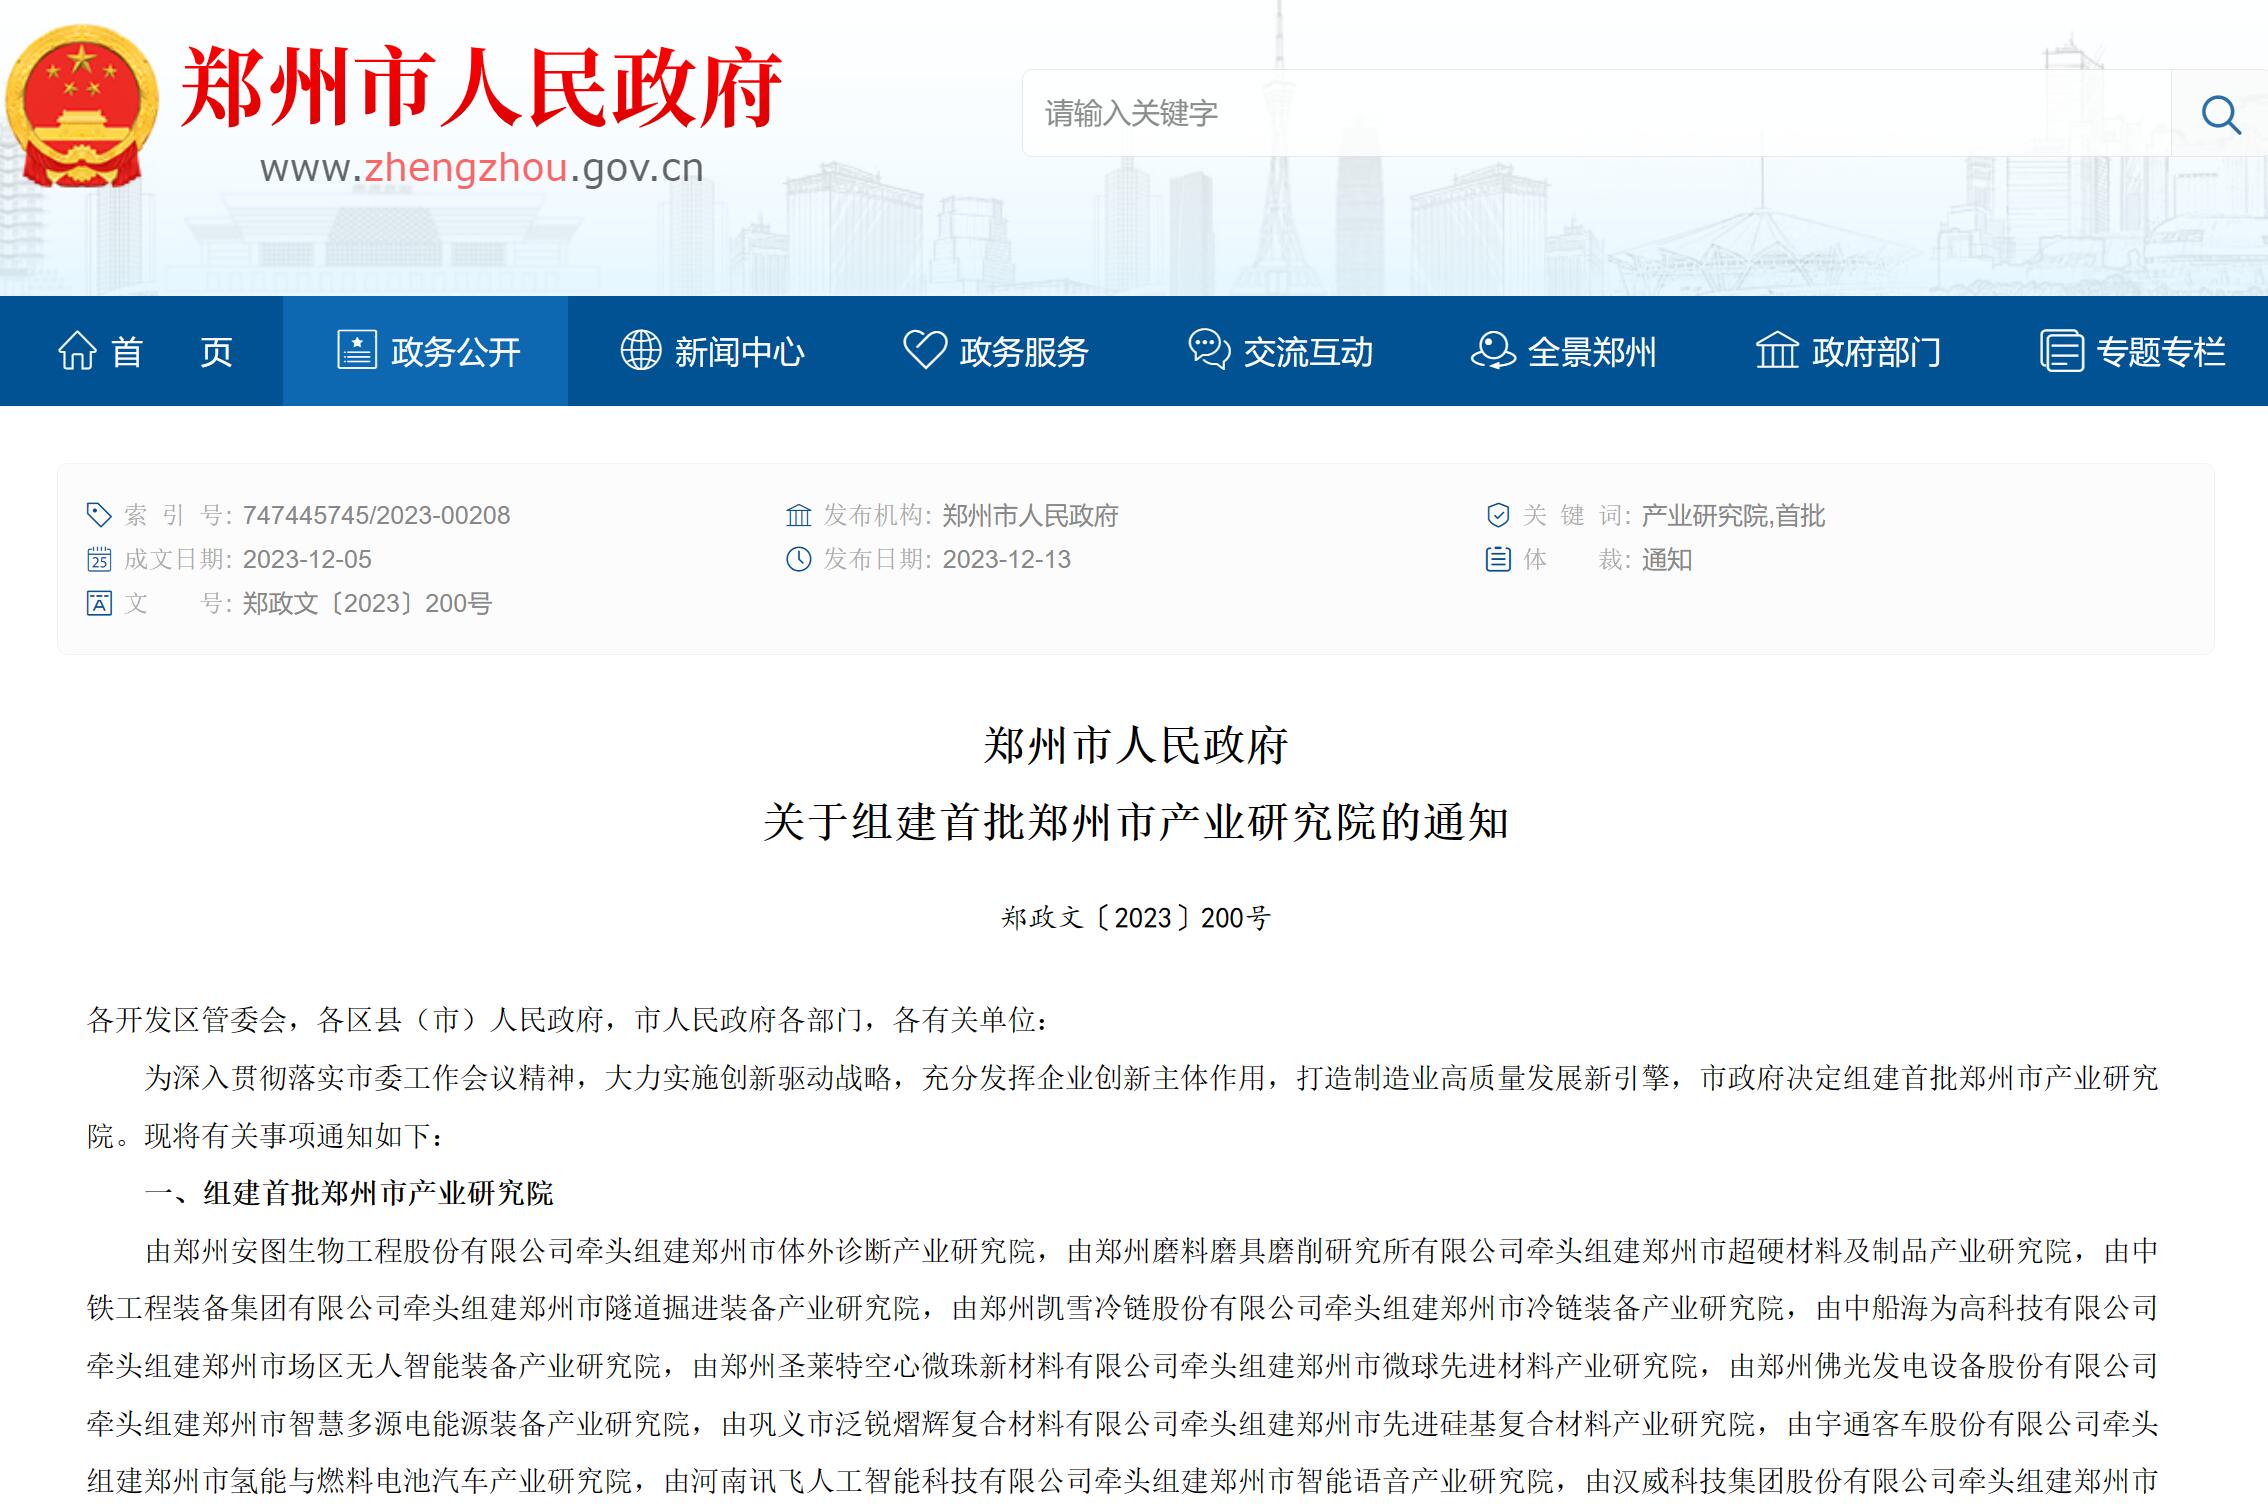The width and height of the screenshot is (2268, 1506).
Task: Click the www.zhengzhou.gov.cn address text
Action: coord(482,167)
